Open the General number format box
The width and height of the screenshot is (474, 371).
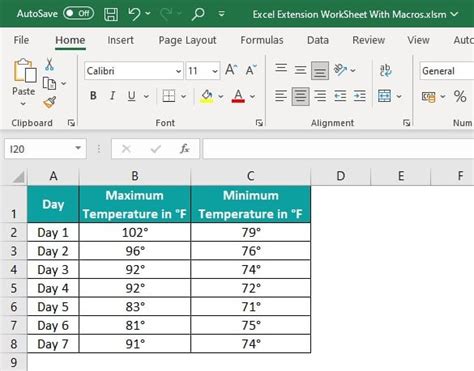pyautogui.click(x=447, y=71)
